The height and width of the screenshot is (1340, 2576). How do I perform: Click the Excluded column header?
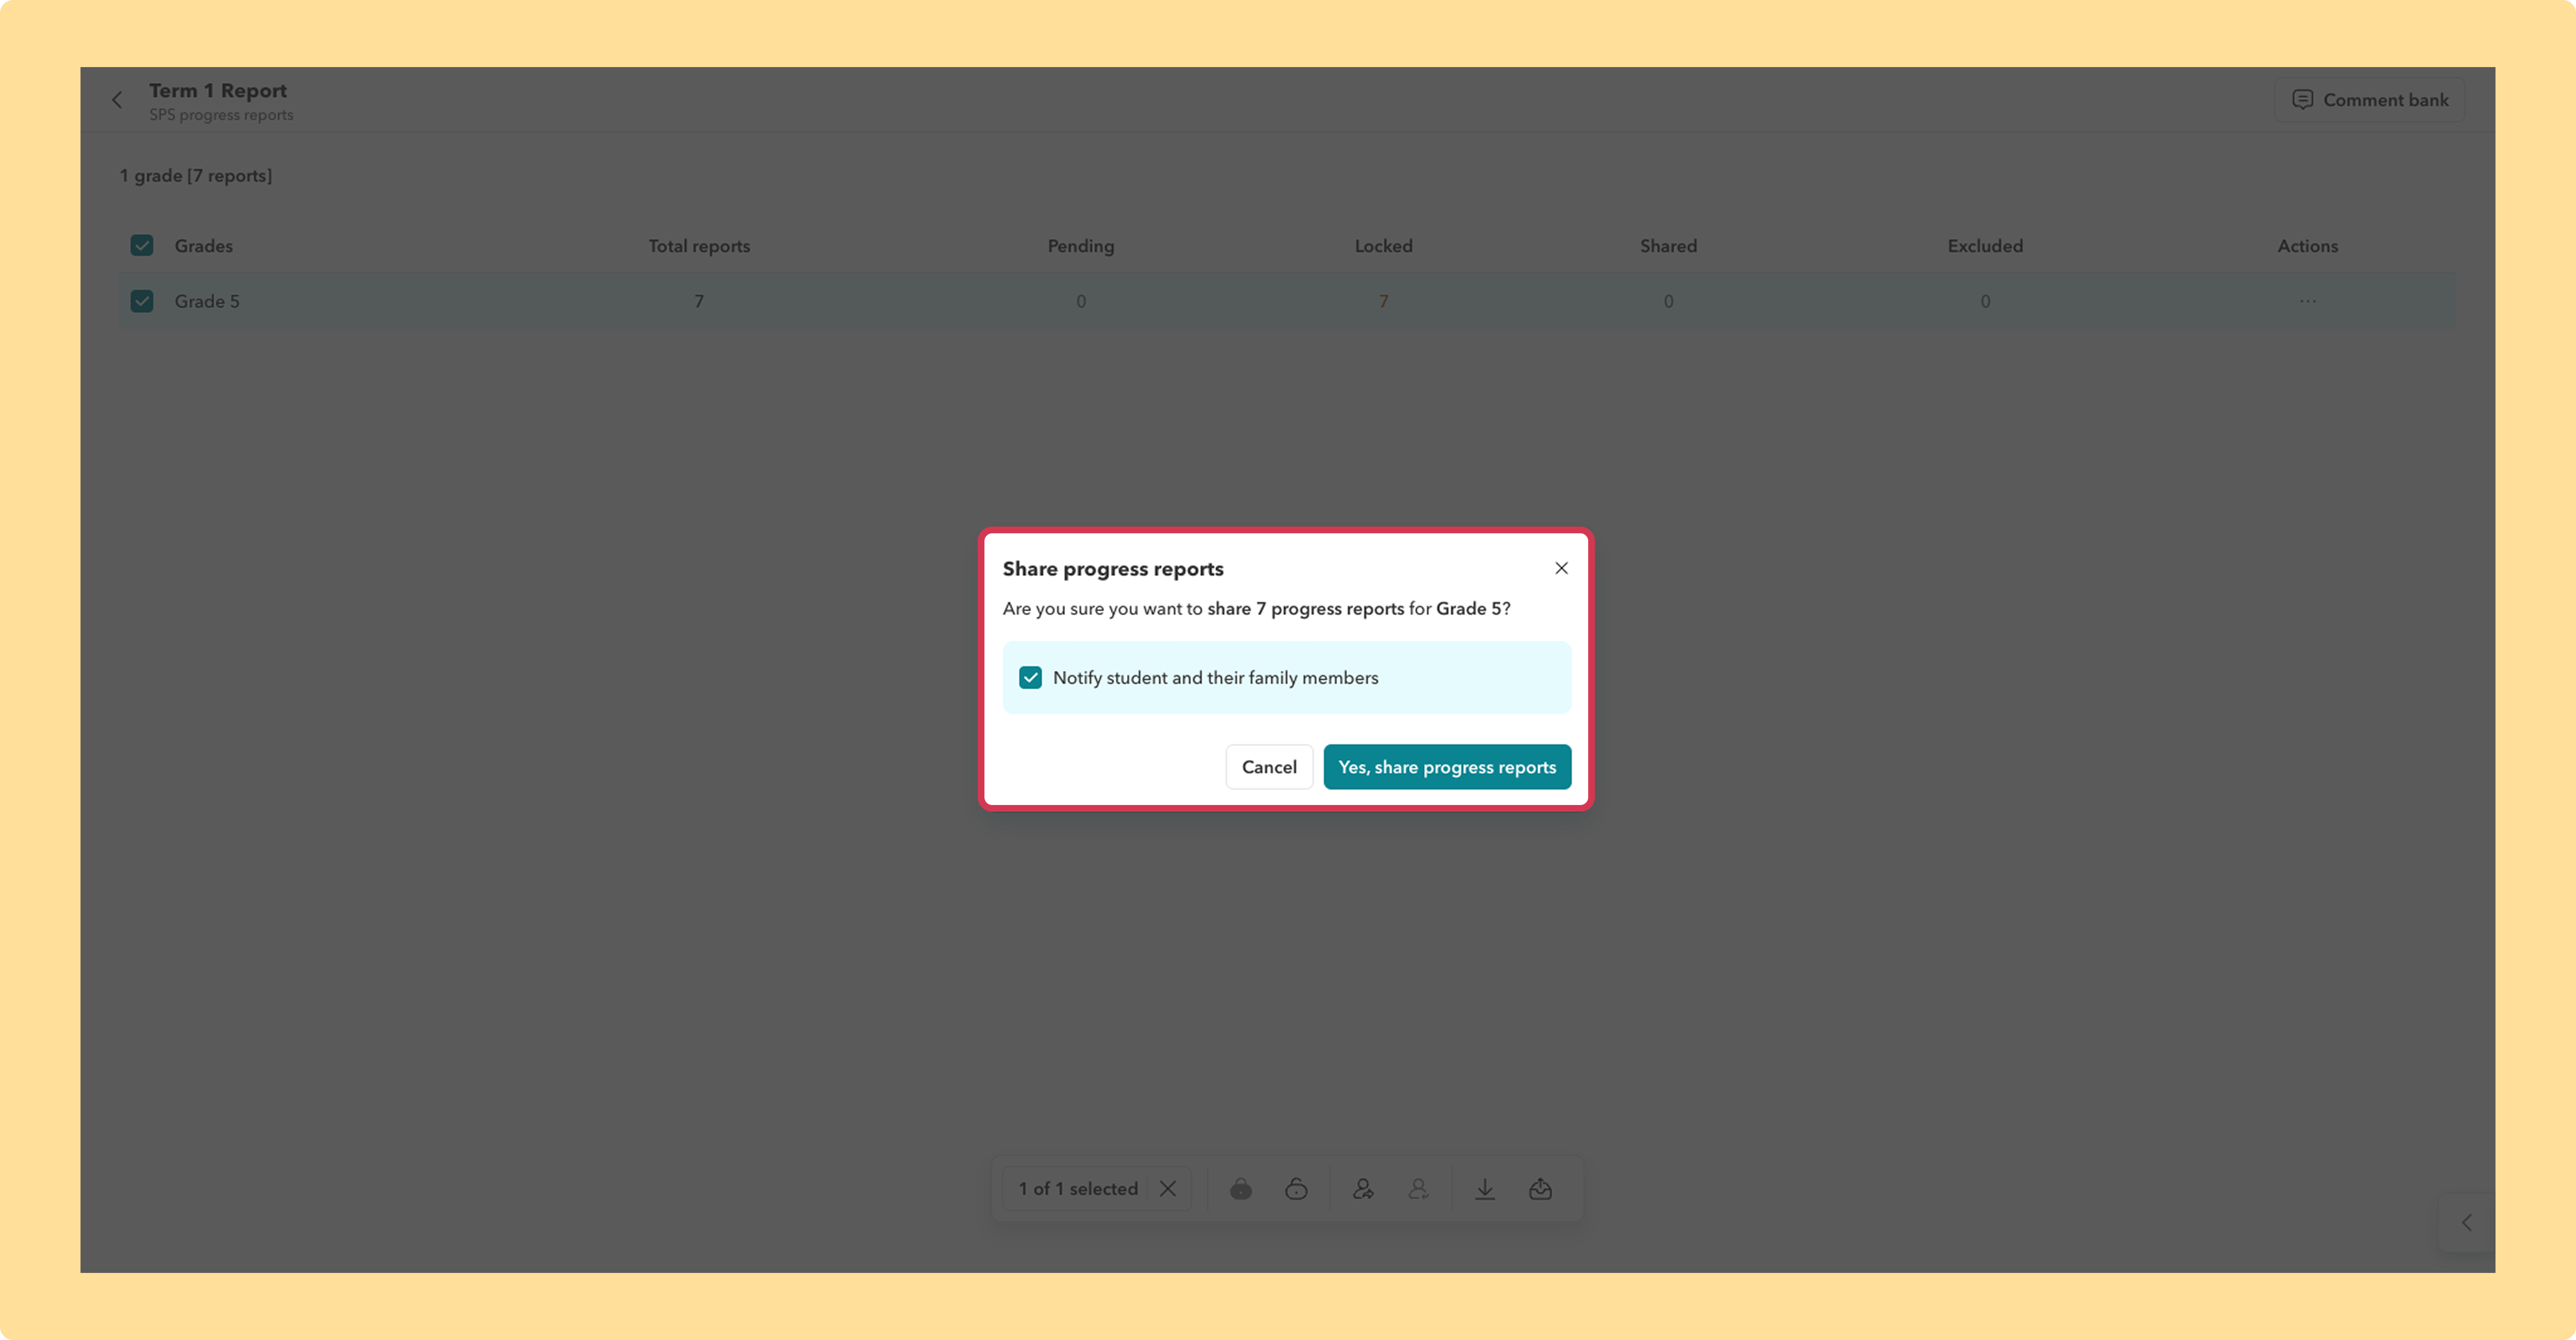point(1985,246)
